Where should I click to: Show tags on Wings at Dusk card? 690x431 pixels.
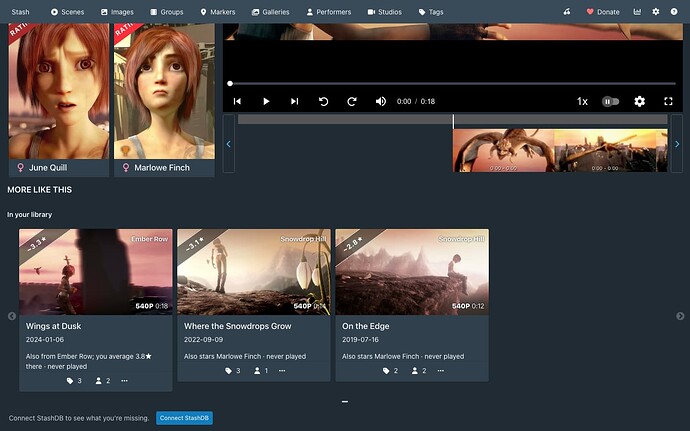click(74, 381)
